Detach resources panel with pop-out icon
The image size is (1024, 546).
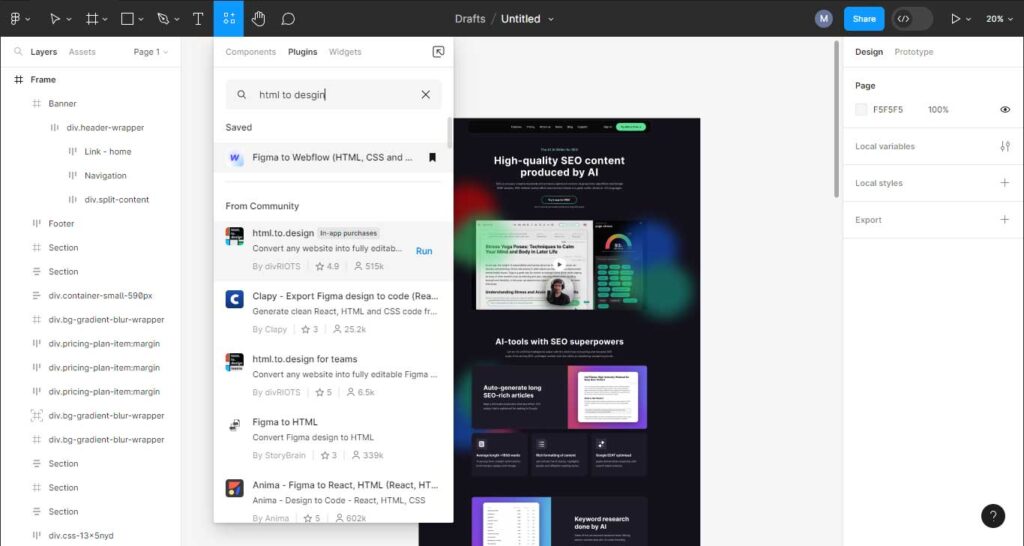click(438, 52)
